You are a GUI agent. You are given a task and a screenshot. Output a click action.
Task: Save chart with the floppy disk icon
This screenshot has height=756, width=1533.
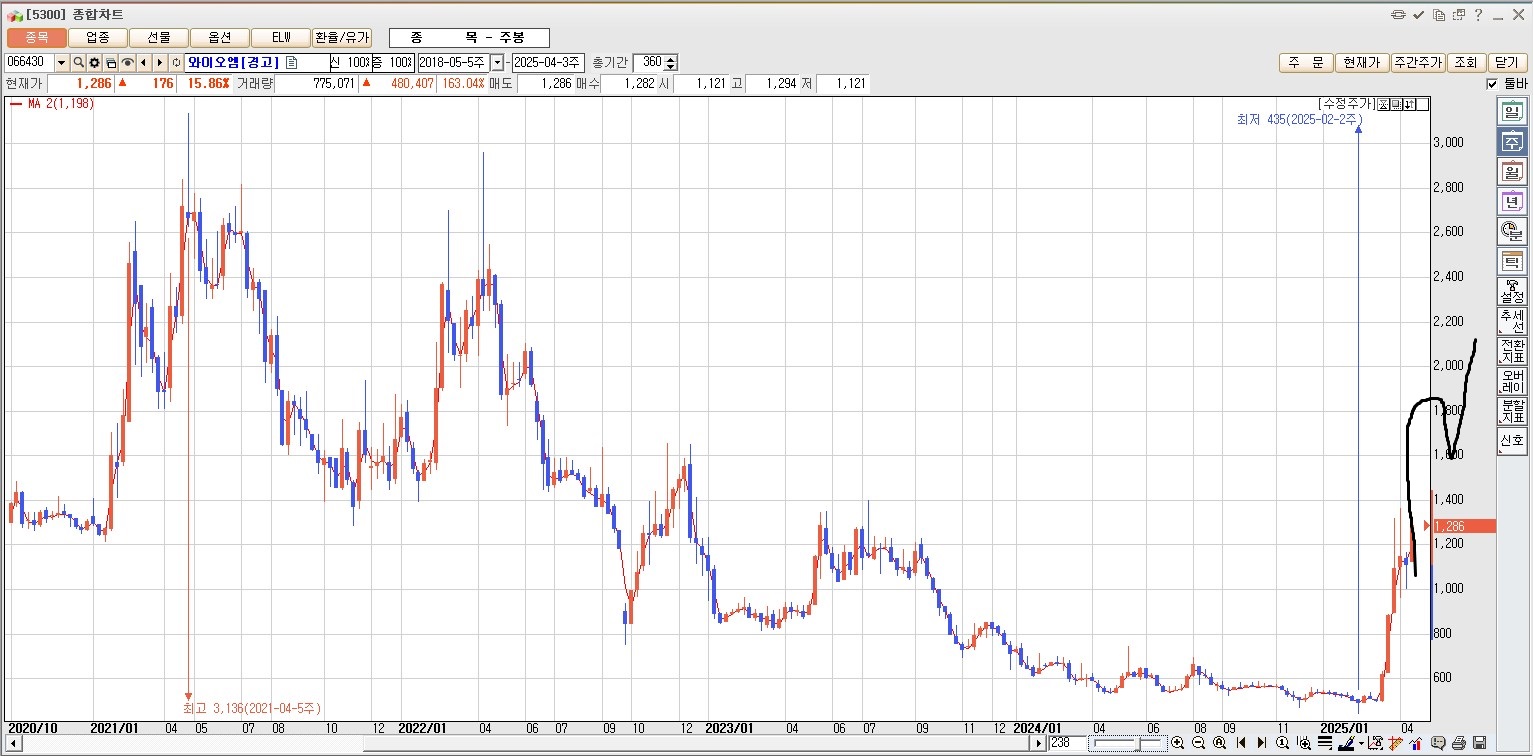1479,743
